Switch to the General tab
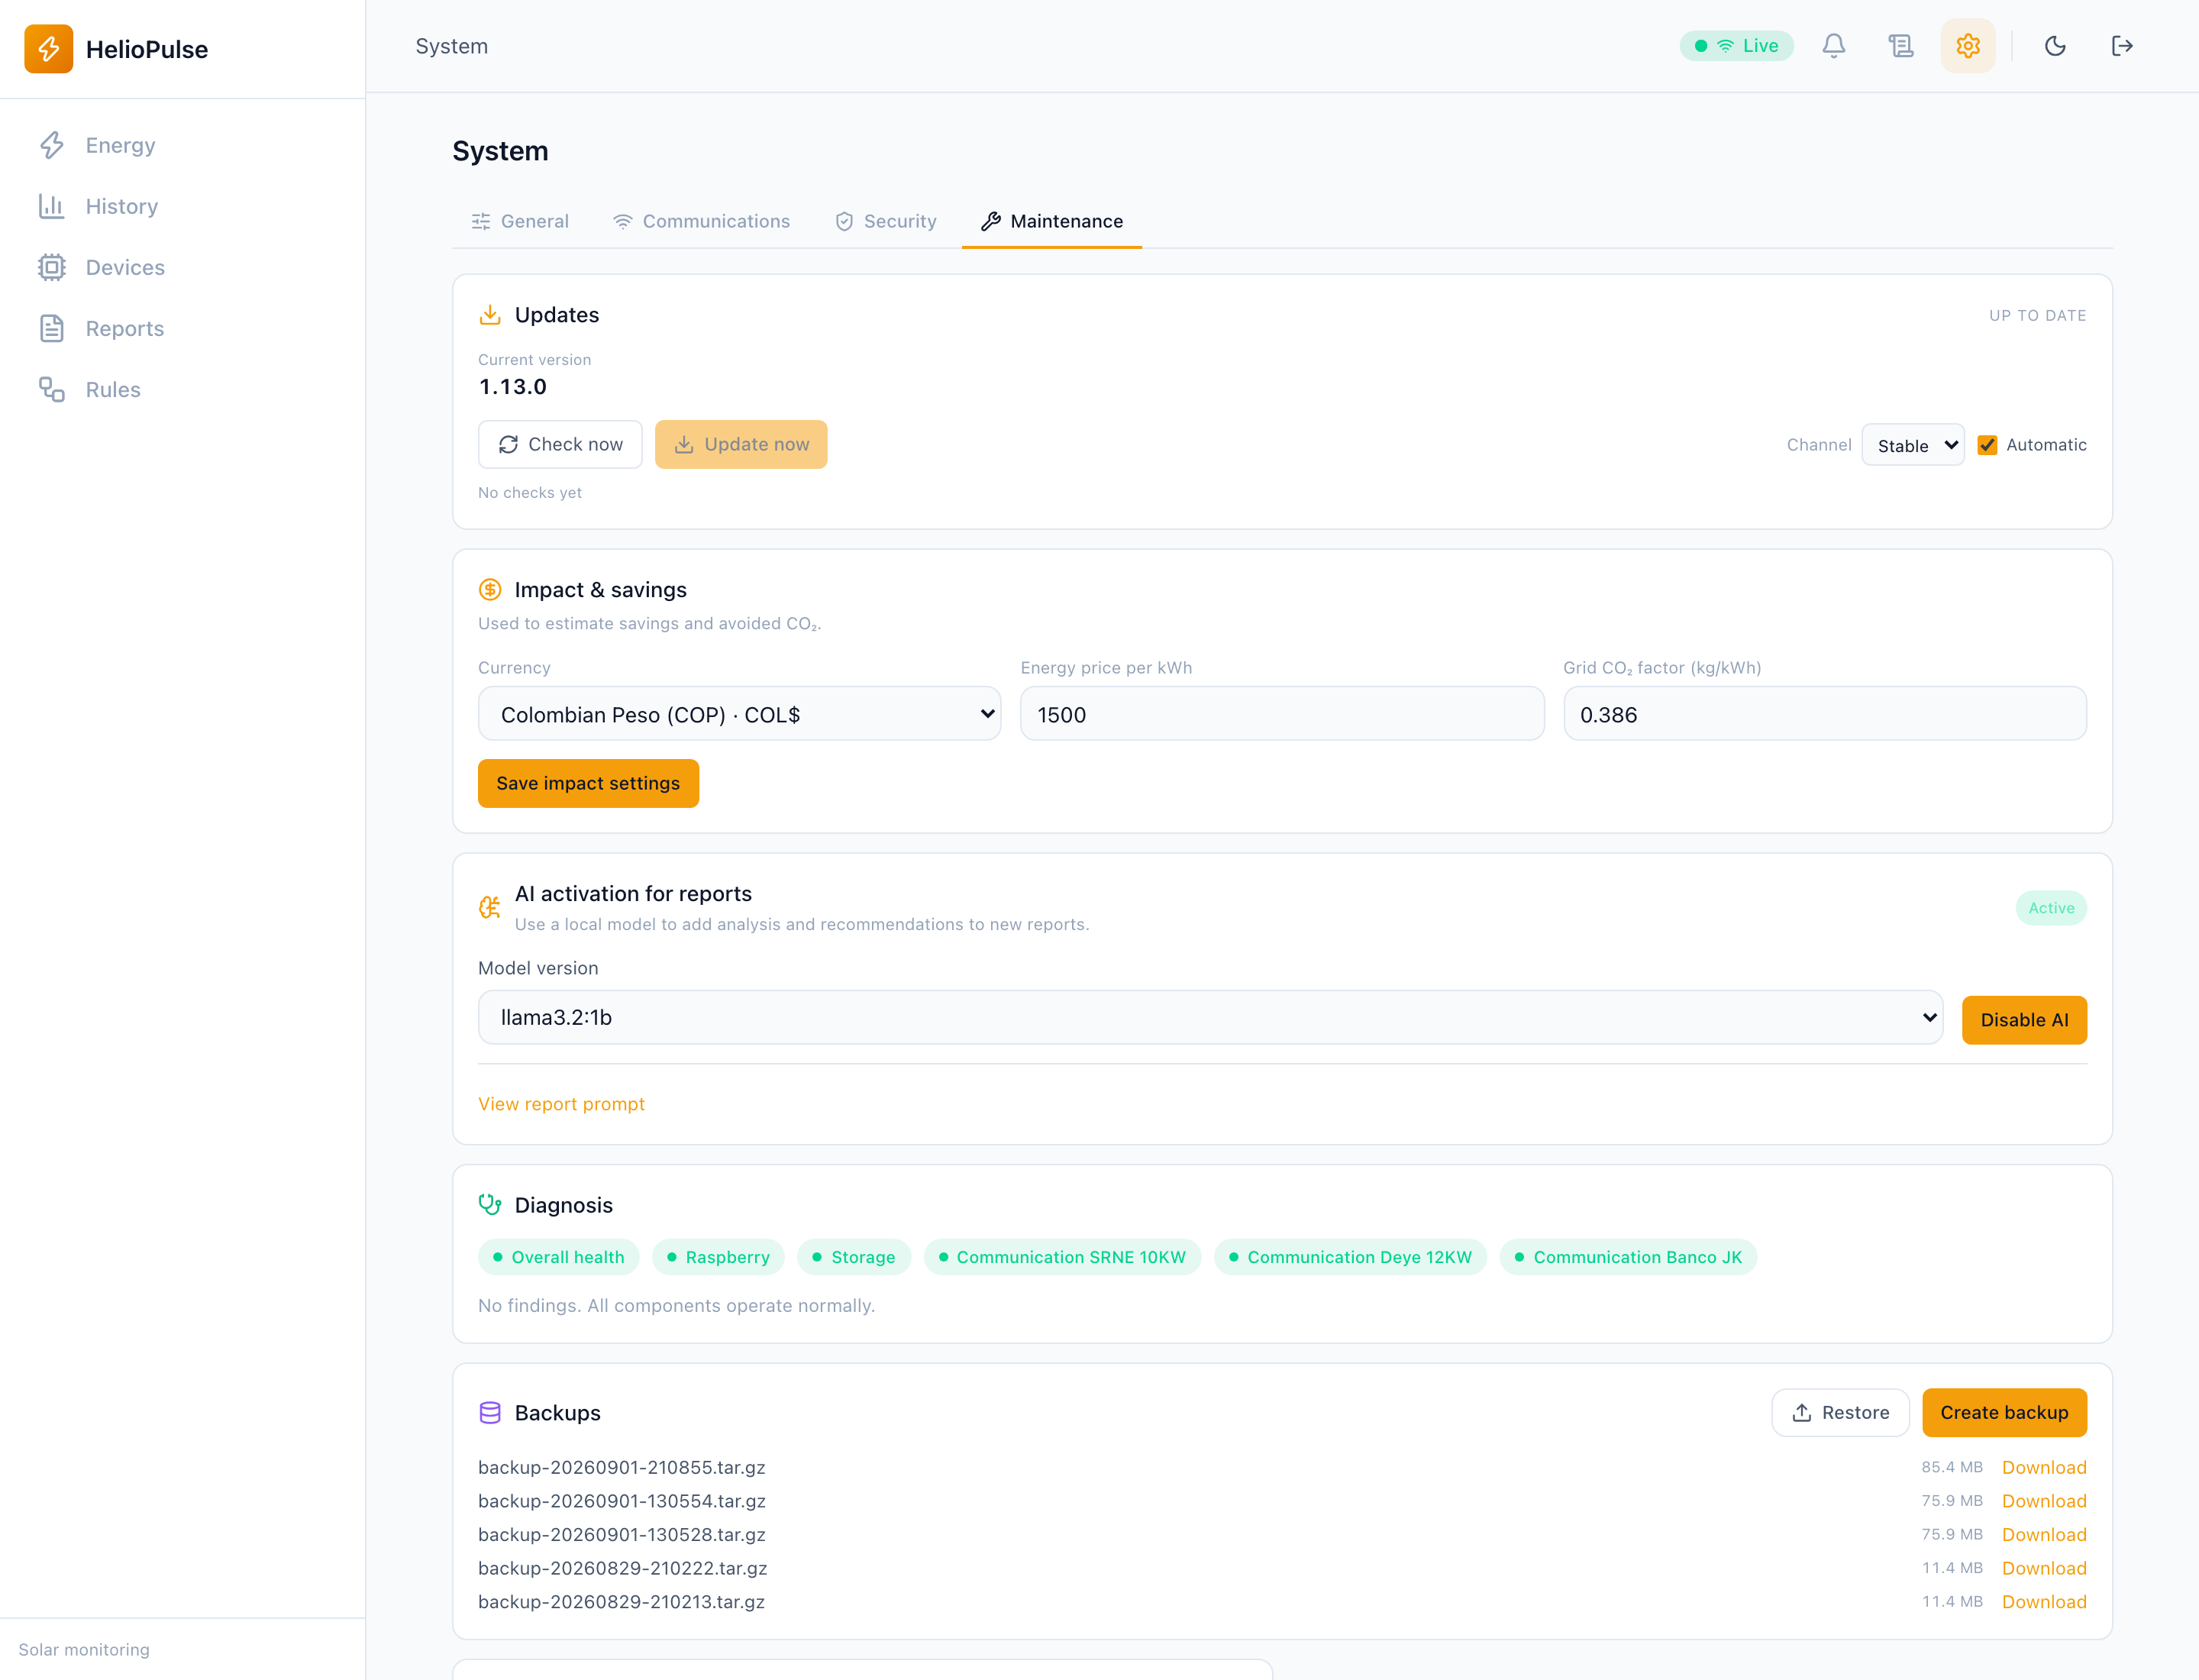 (x=520, y=221)
